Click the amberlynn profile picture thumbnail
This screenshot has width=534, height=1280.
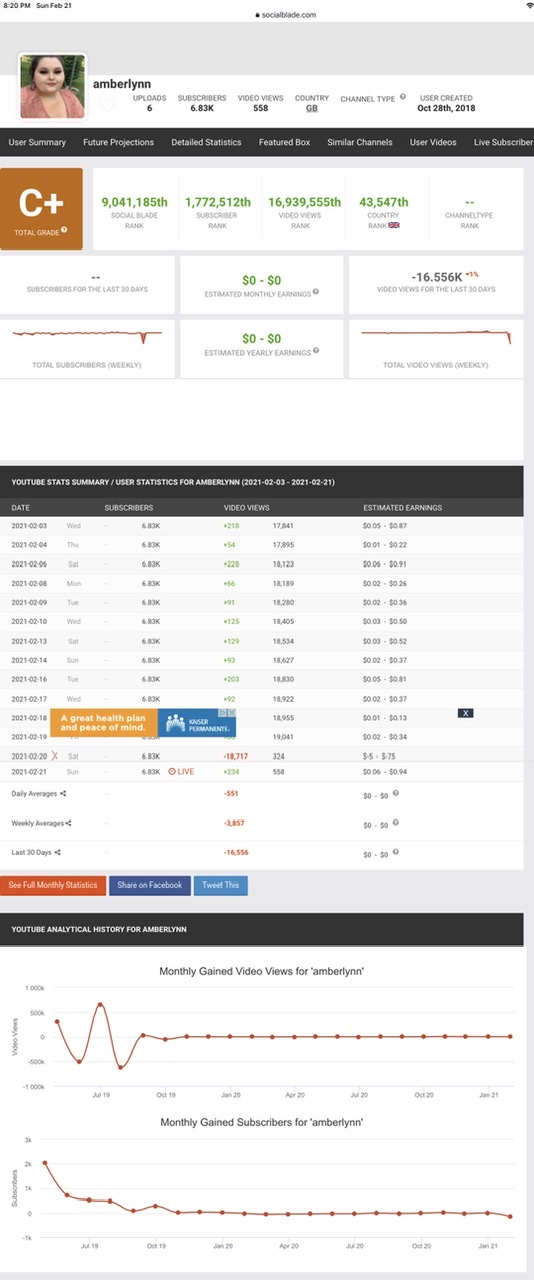point(53,86)
